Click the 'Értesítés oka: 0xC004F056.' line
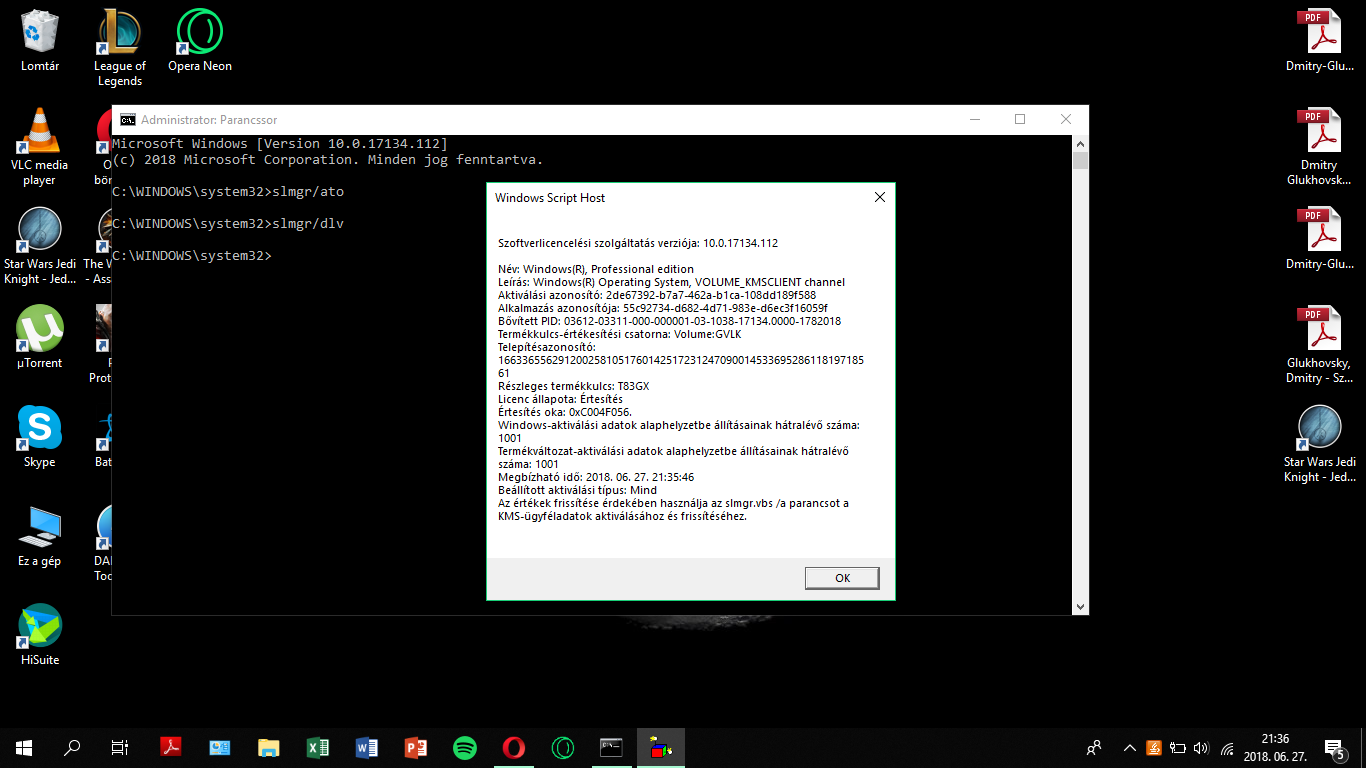The height and width of the screenshot is (768, 1366). pyautogui.click(x=565, y=412)
